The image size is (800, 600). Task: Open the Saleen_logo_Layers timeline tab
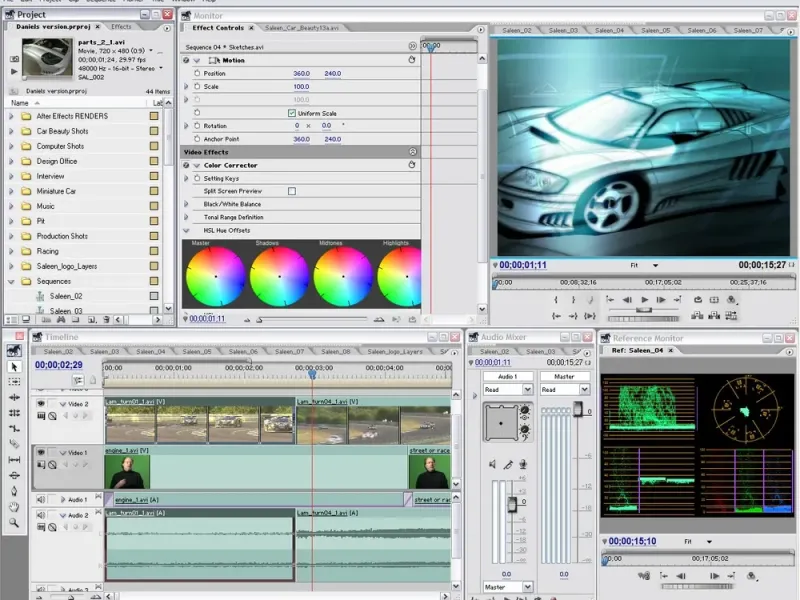[x=393, y=352]
